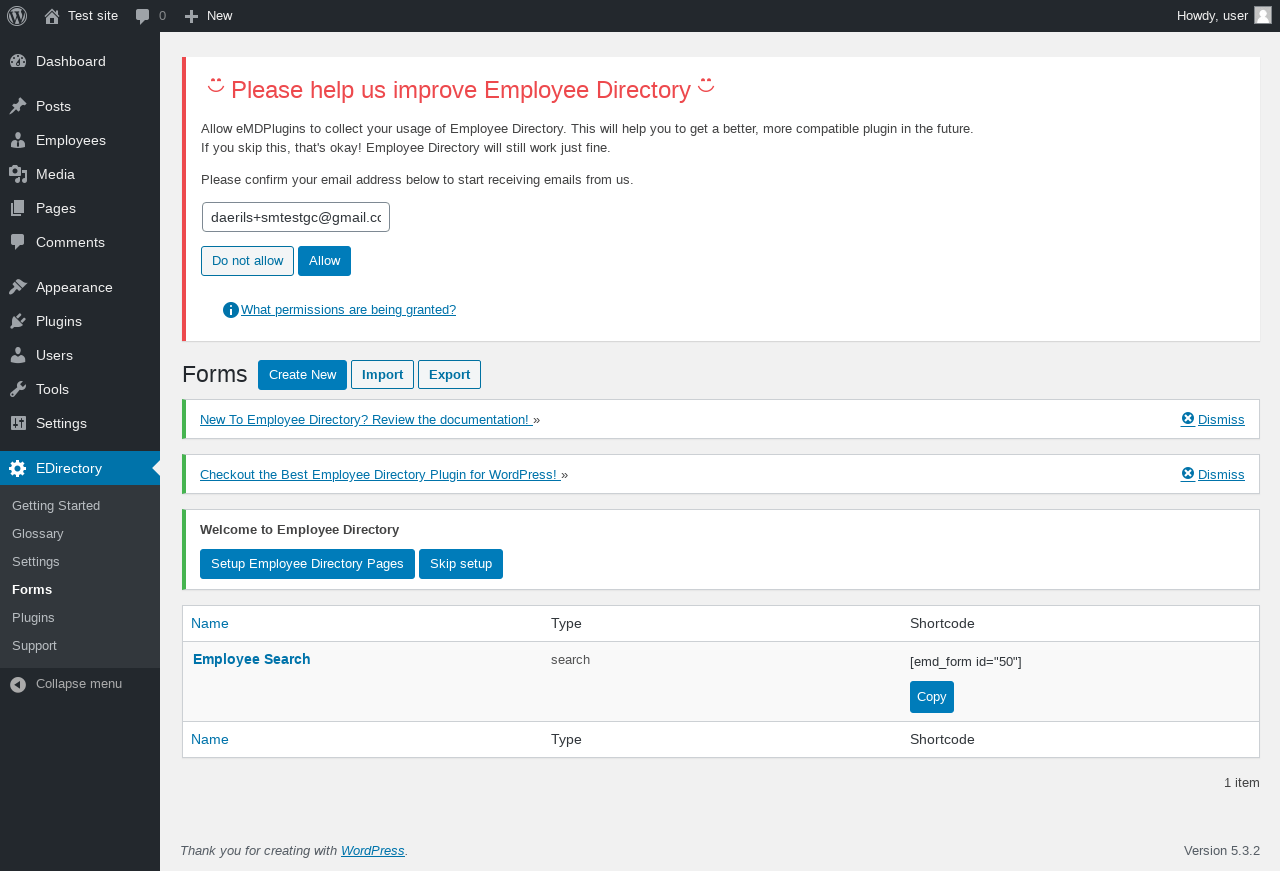Click the Export button

coord(449,375)
